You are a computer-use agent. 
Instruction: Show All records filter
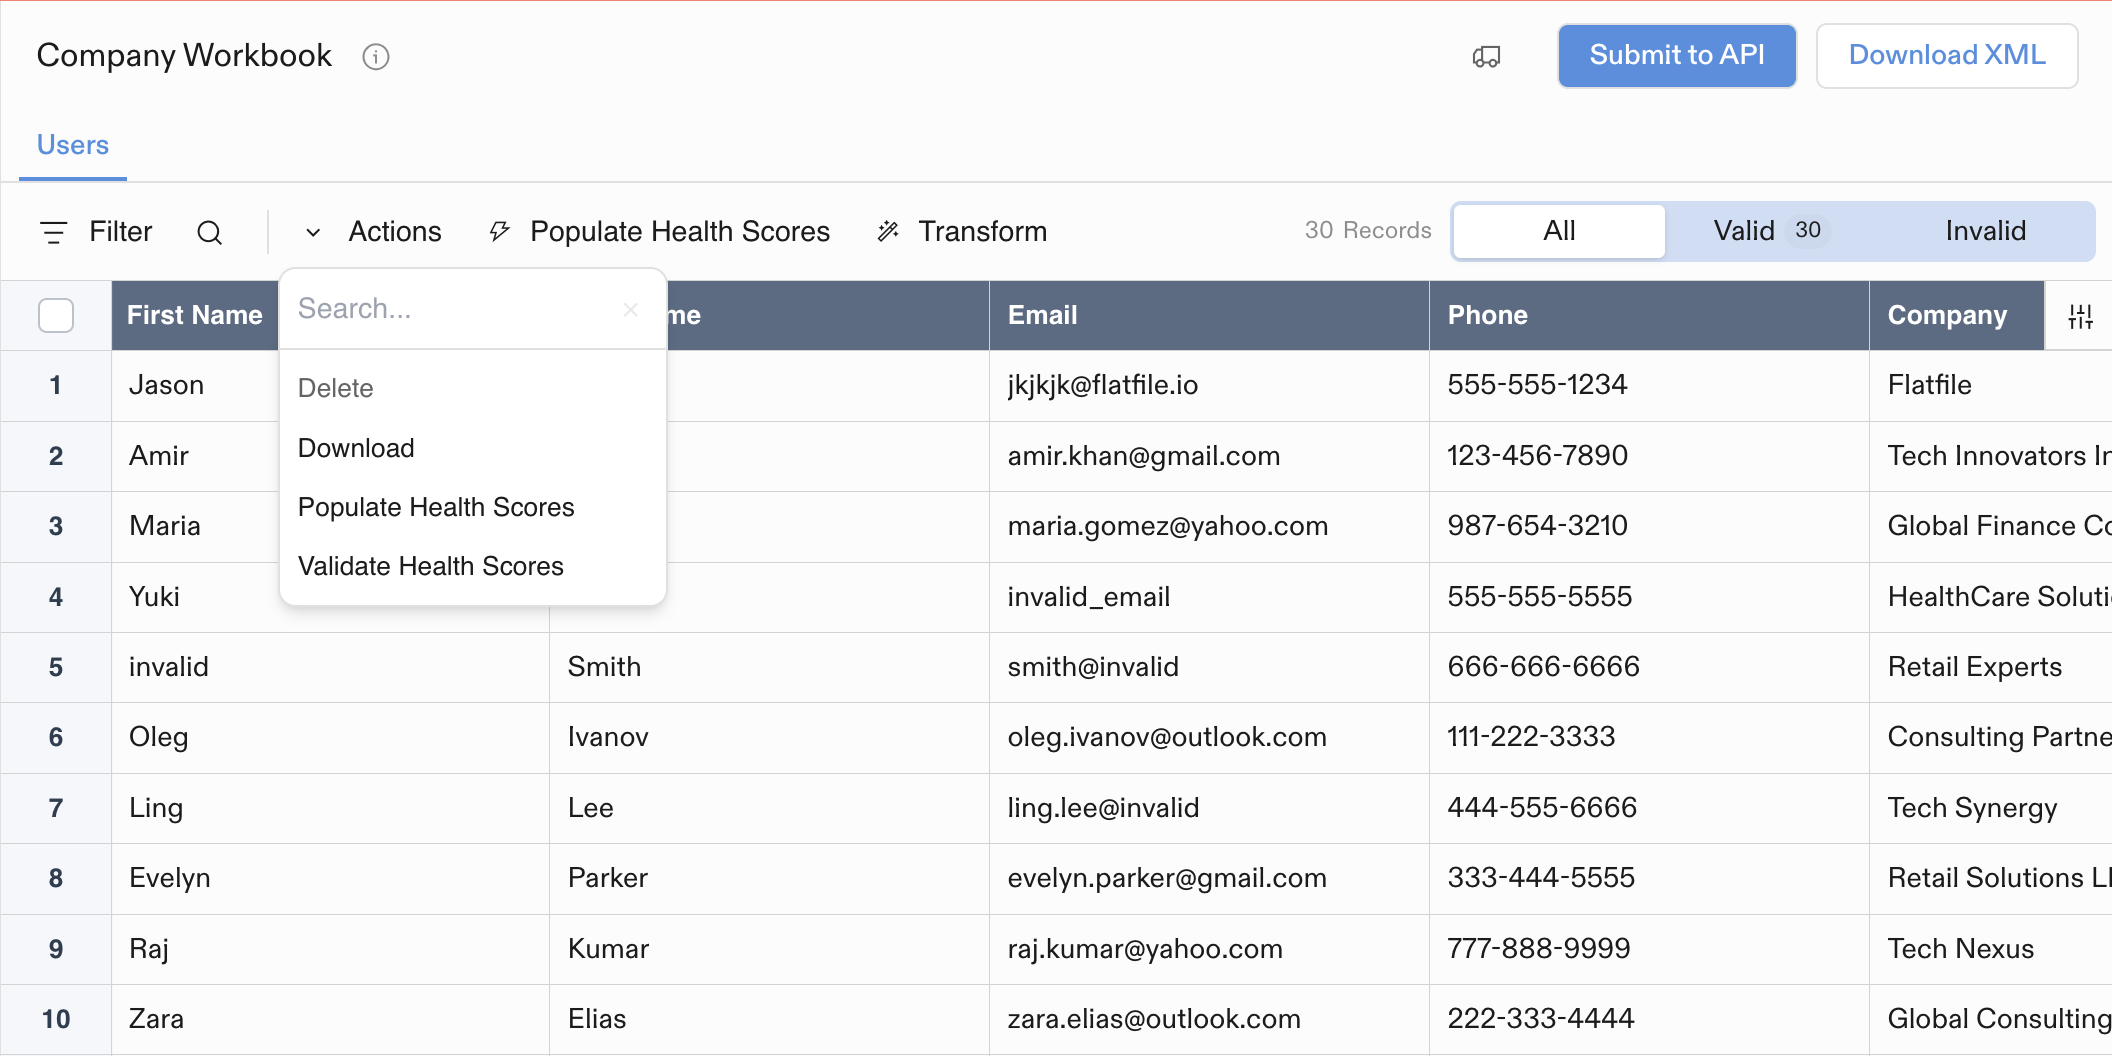(x=1559, y=231)
